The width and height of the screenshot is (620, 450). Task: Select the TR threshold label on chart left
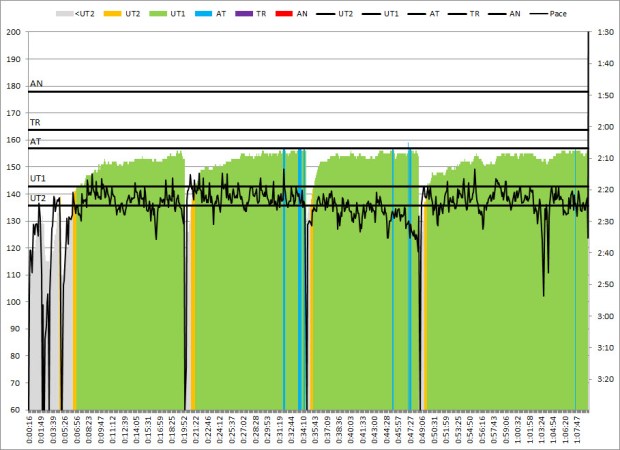coord(35,122)
